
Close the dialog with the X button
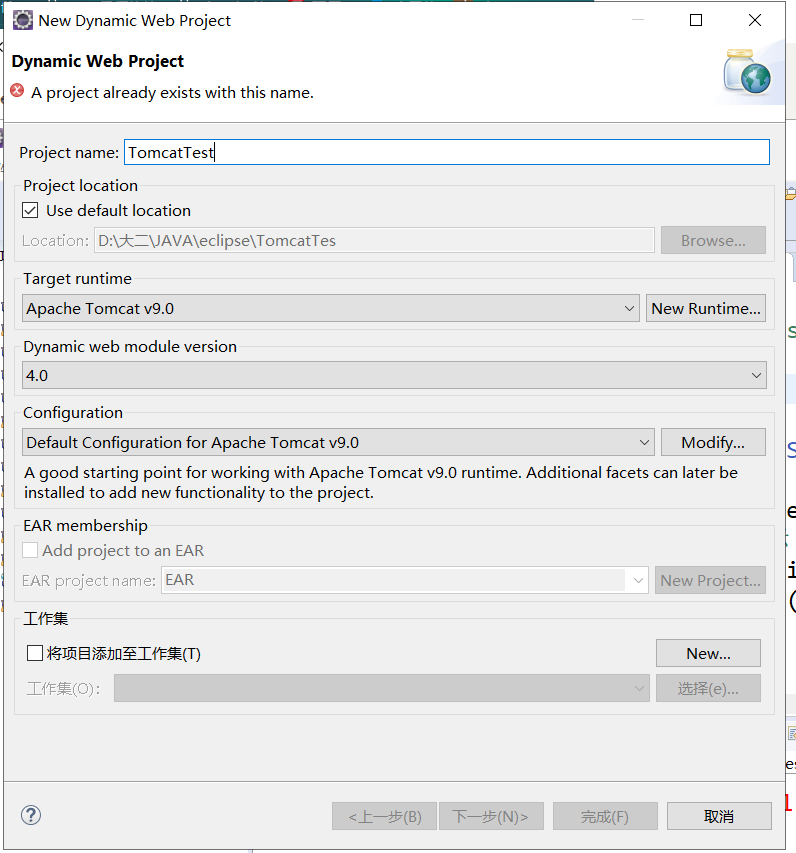[755, 21]
